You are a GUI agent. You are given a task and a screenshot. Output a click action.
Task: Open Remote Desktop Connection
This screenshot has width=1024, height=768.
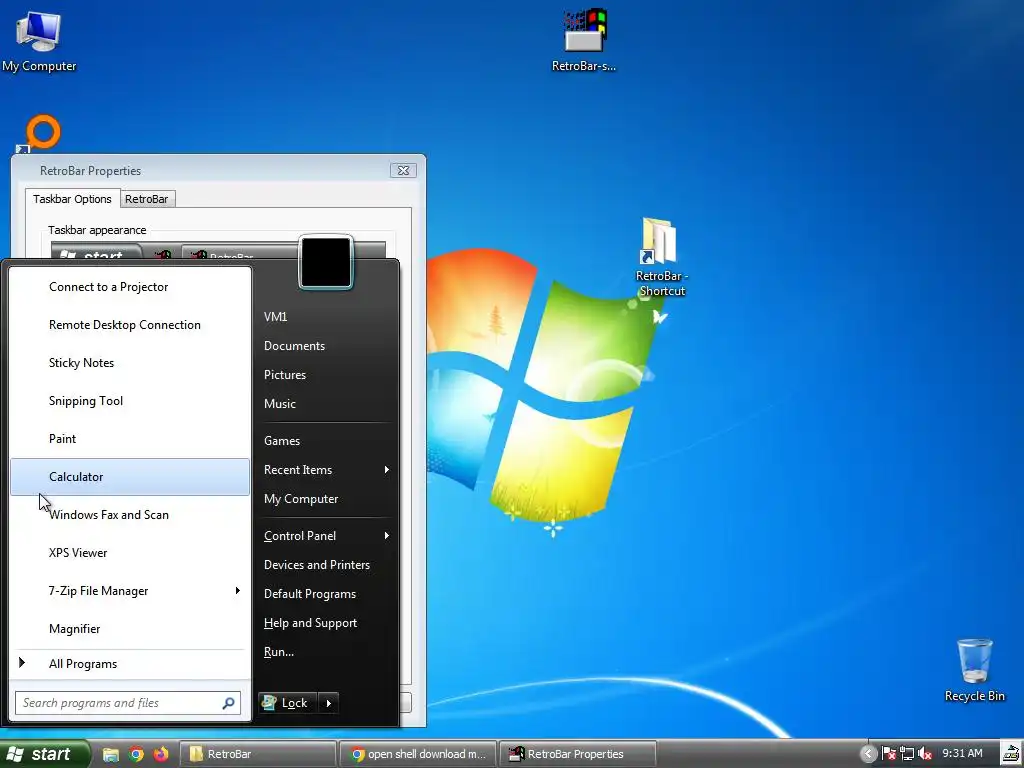coord(130,325)
